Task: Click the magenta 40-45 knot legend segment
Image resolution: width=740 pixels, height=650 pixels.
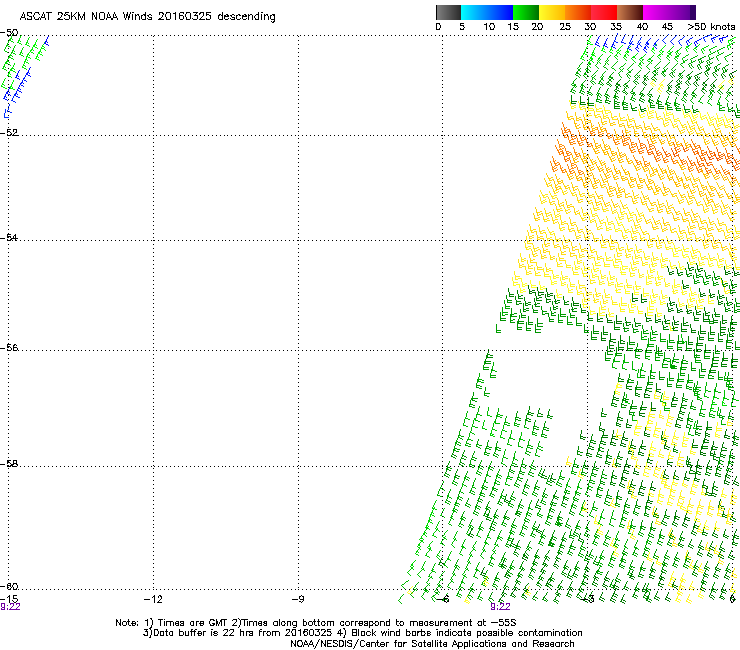Action: pyautogui.click(x=656, y=12)
